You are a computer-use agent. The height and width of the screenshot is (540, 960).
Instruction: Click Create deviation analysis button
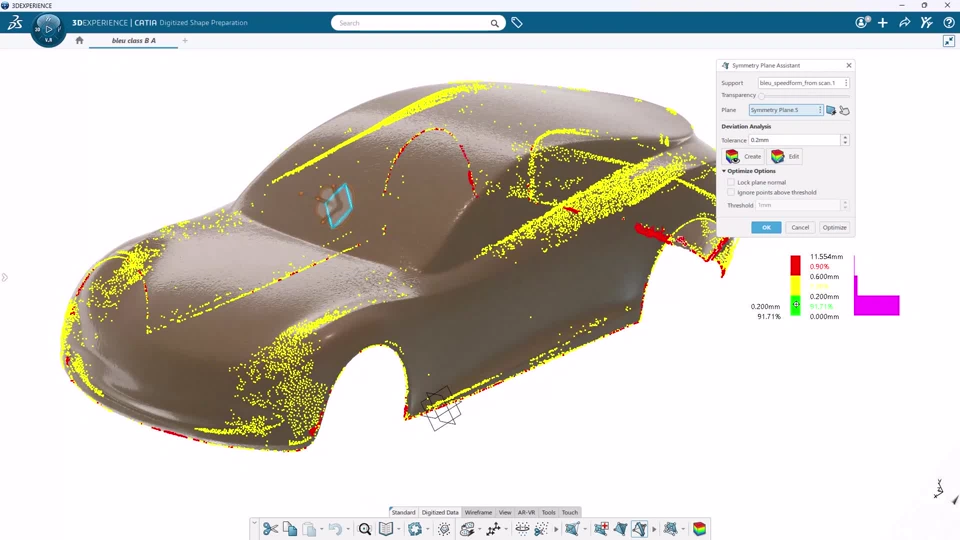743,156
